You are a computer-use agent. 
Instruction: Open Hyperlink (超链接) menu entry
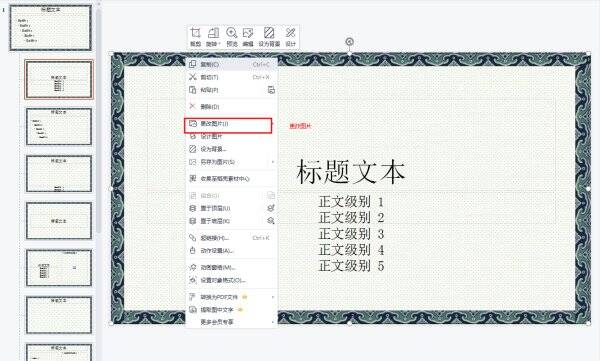231,238
